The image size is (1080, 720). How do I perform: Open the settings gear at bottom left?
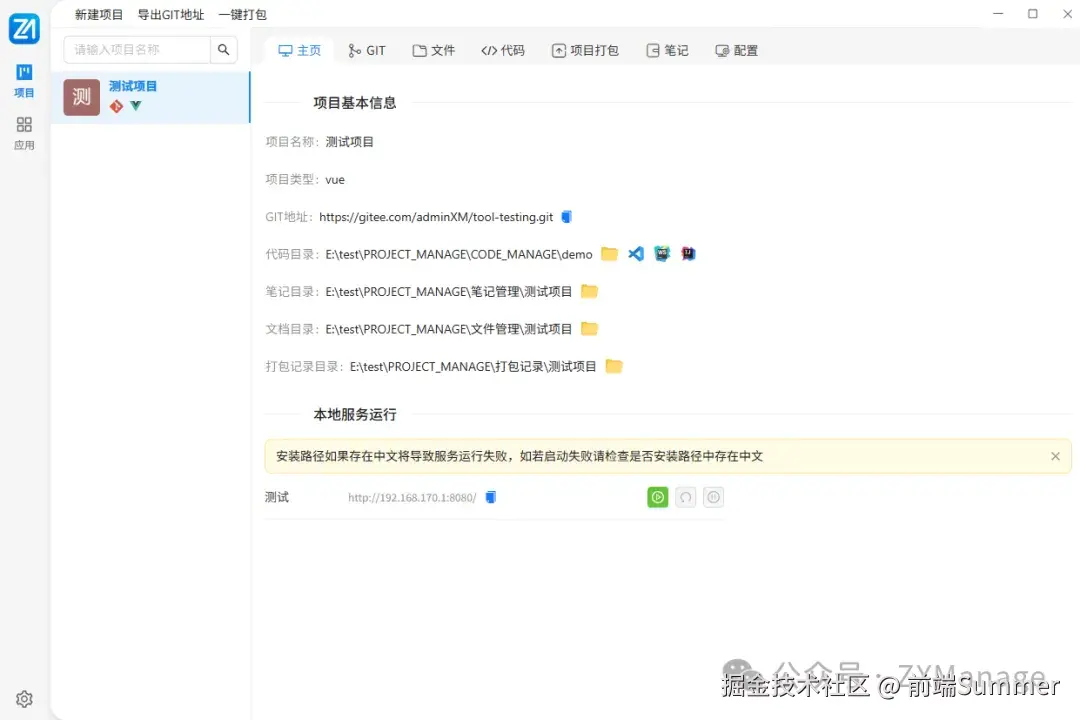click(24, 699)
